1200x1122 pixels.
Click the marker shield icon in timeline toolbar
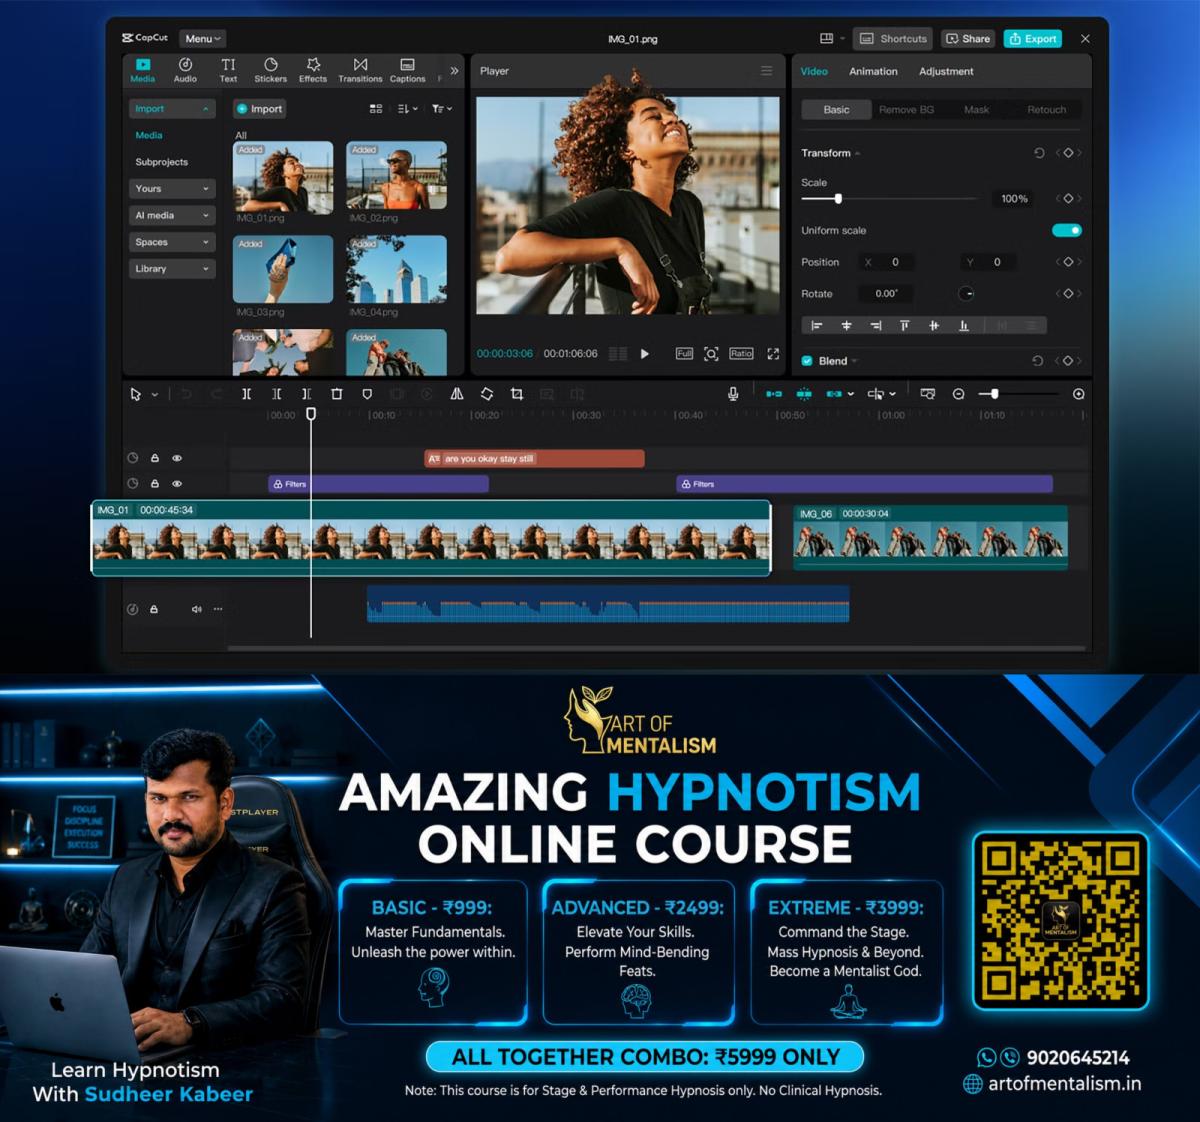tap(367, 394)
